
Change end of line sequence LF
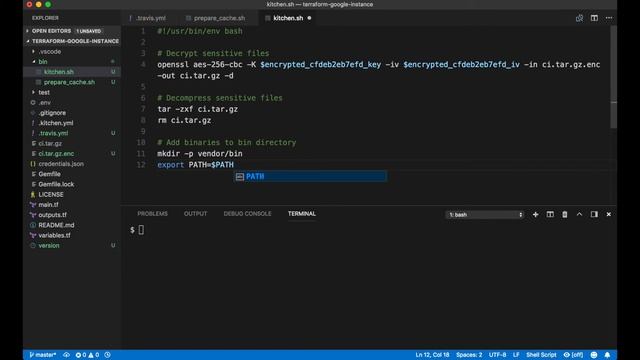[x=516, y=355]
